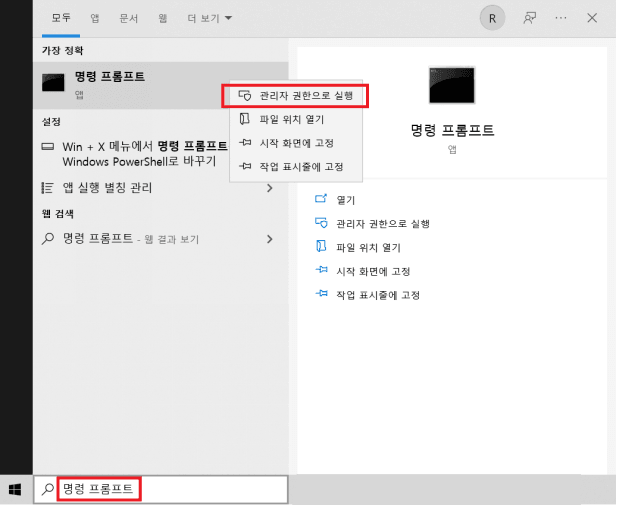Click the 설정 section heading
The width and height of the screenshot is (617, 506).
tap(51, 122)
